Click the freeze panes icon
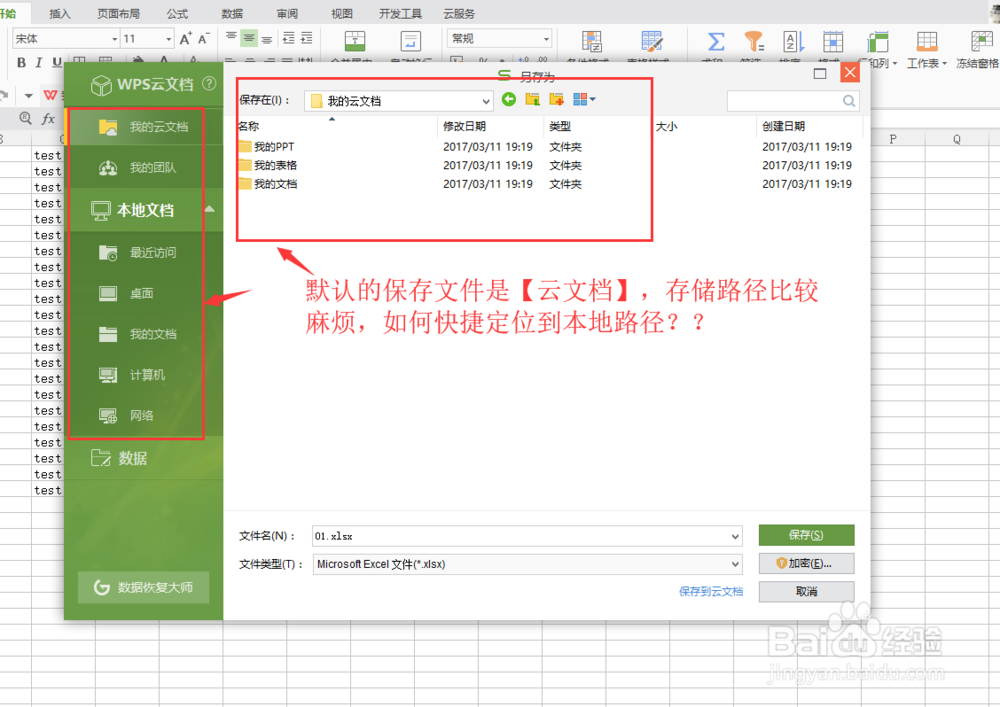Screen dimensions: 1000x707 [981, 43]
